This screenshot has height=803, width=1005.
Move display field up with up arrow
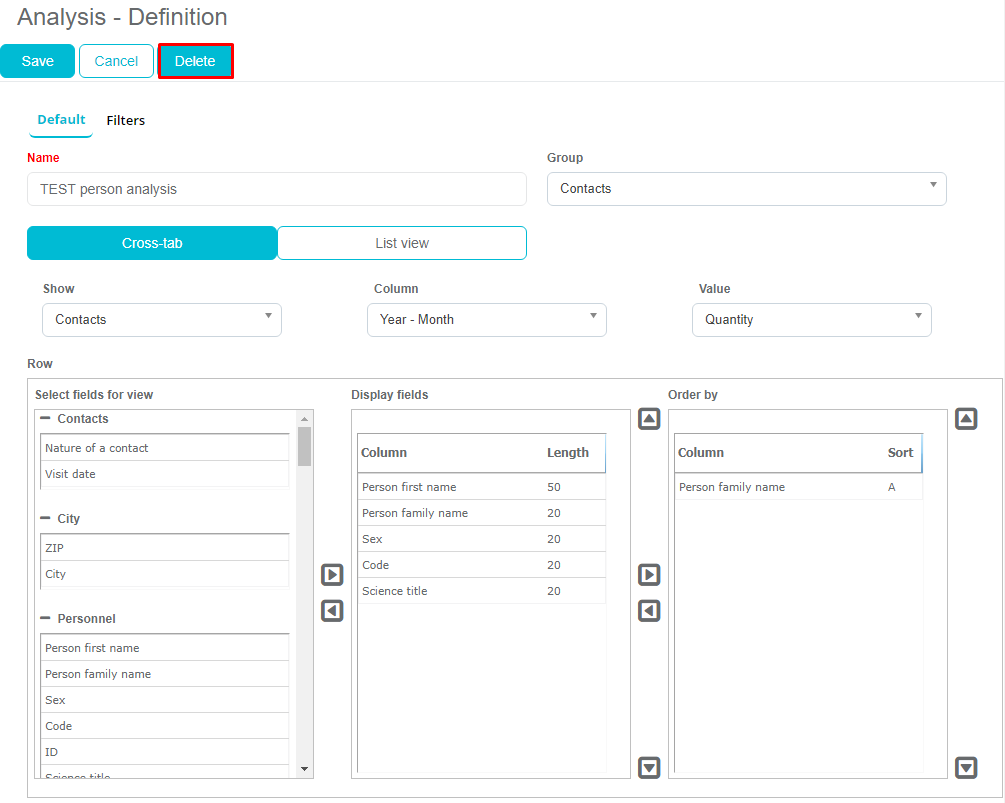(x=649, y=419)
